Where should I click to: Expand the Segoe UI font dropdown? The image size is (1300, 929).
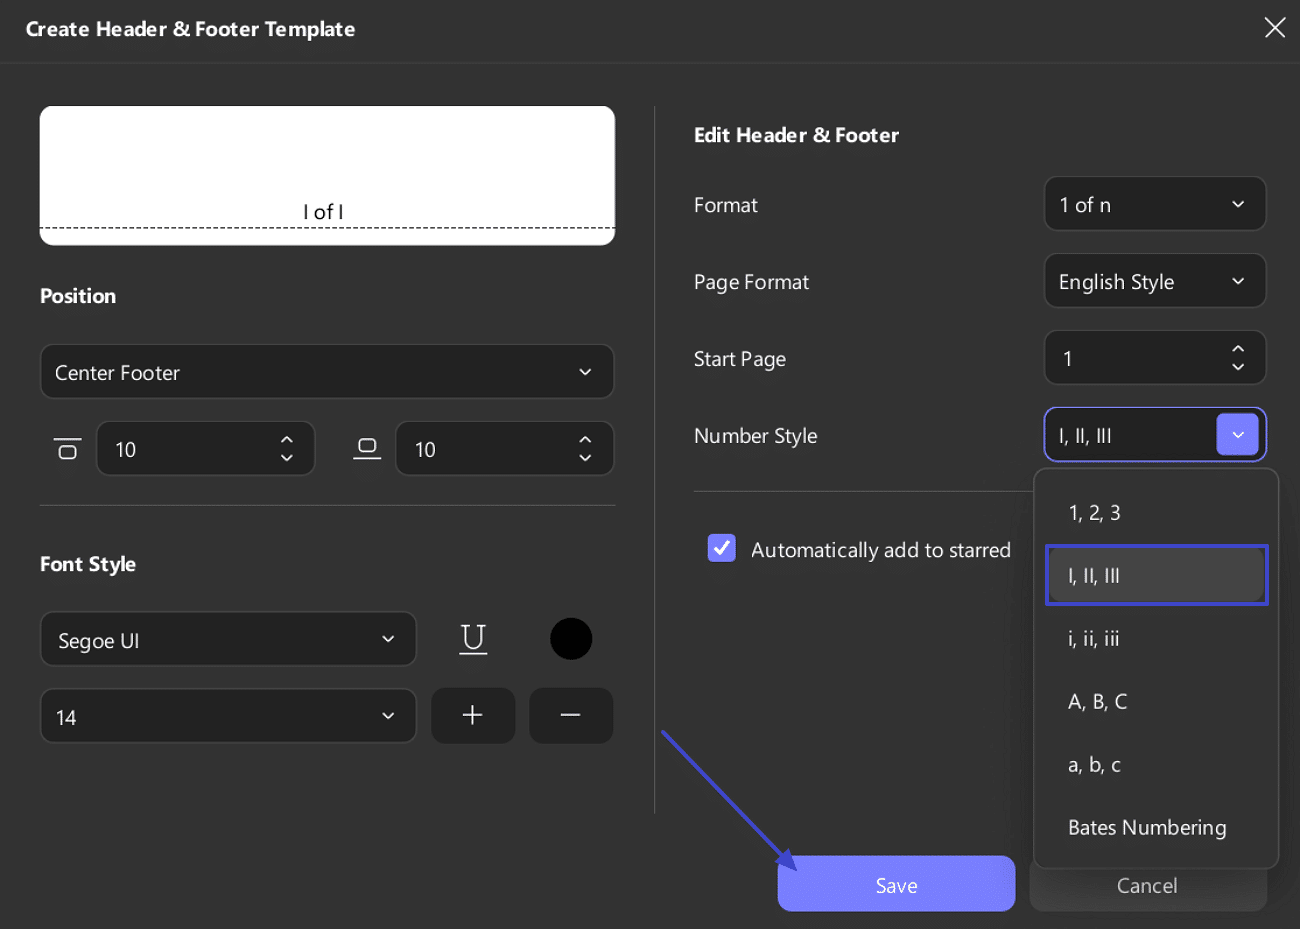pos(228,640)
